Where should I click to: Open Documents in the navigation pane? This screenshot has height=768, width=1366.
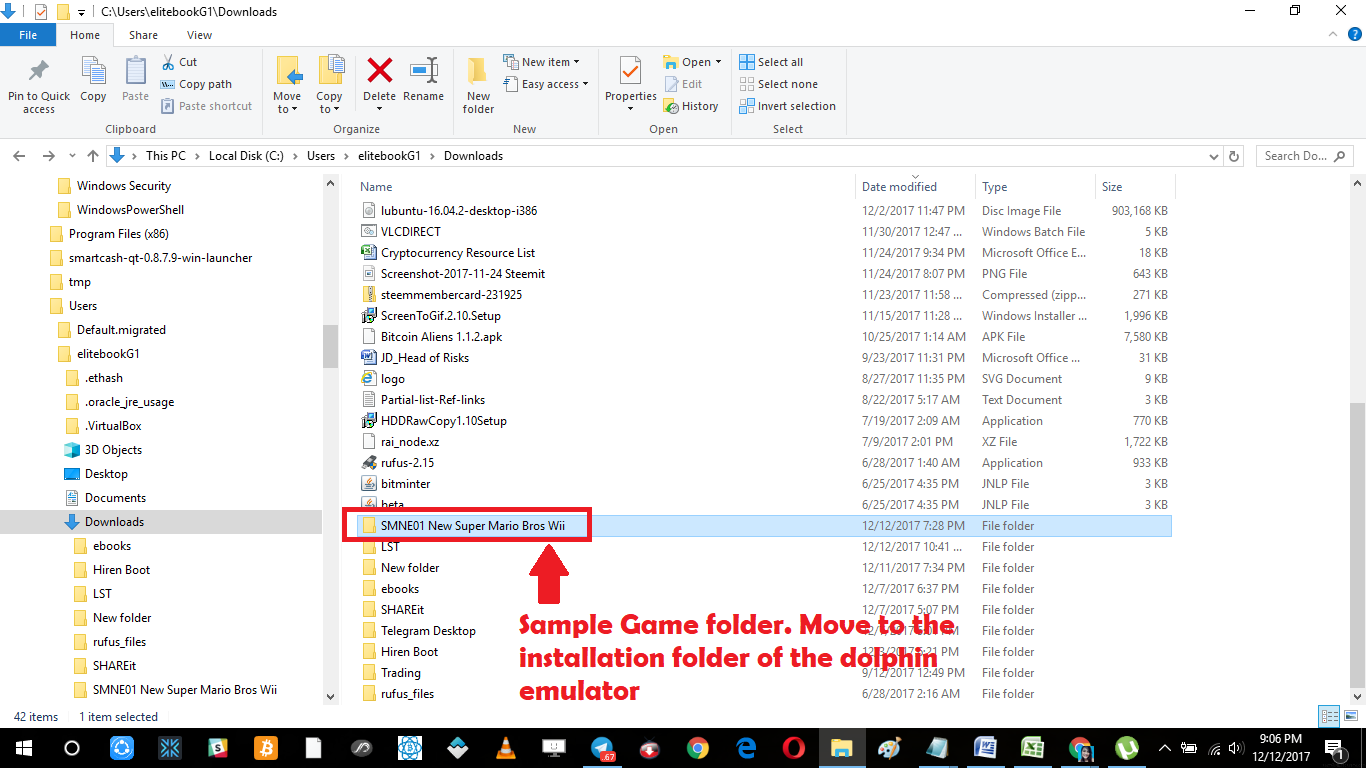click(x=115, y=498)
